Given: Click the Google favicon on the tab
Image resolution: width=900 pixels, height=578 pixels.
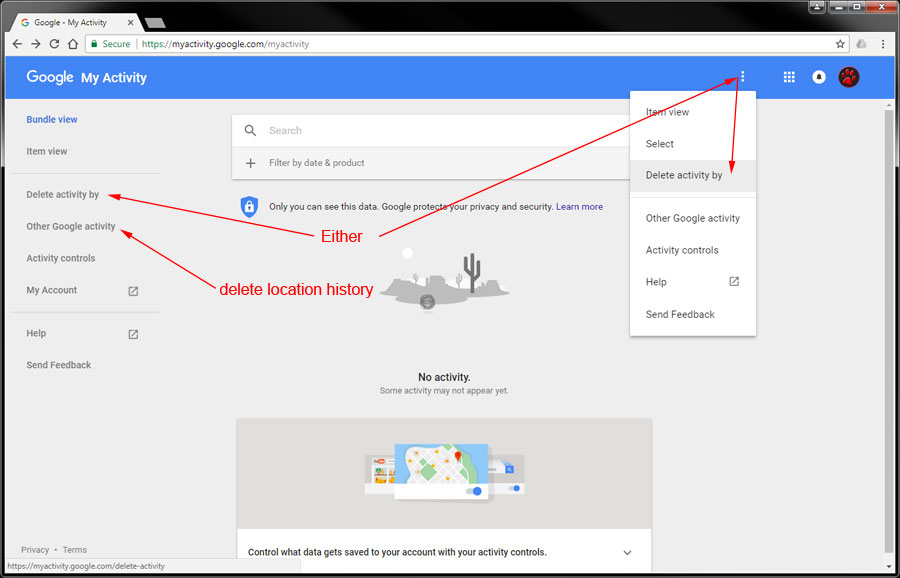Looking at the screenshot, I should coord(25,22).
